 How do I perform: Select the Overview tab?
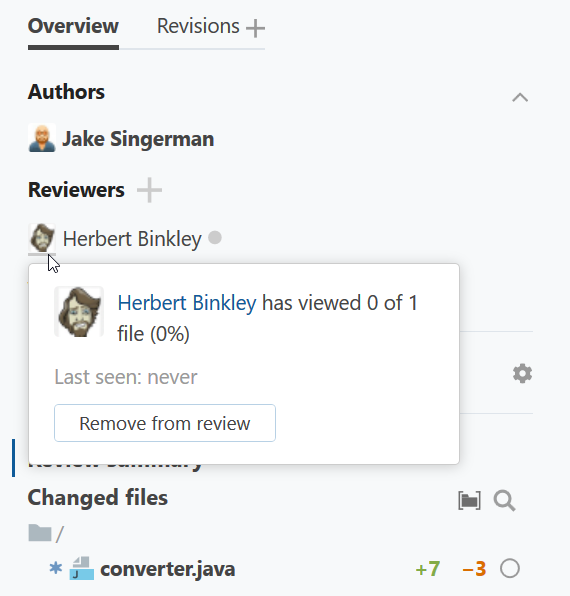click(73, 26)
